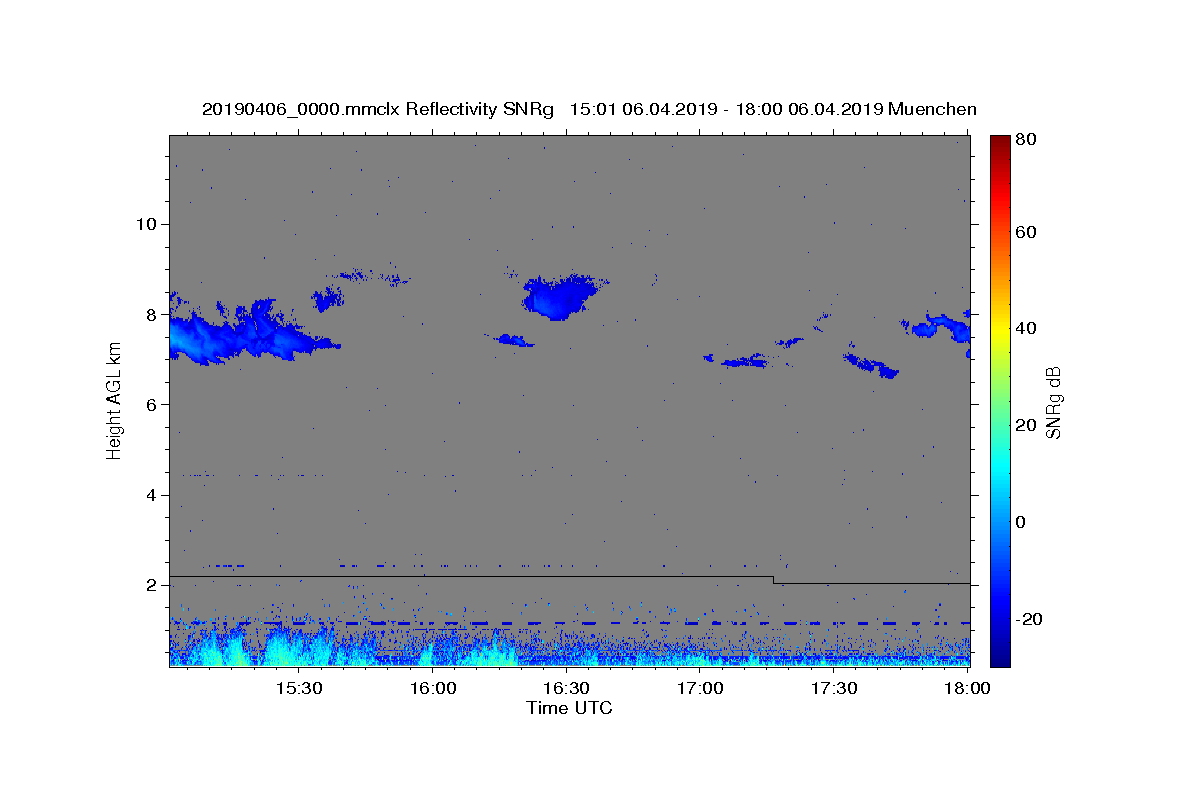Click the colorbar value 40

(x=1025, y=328)
